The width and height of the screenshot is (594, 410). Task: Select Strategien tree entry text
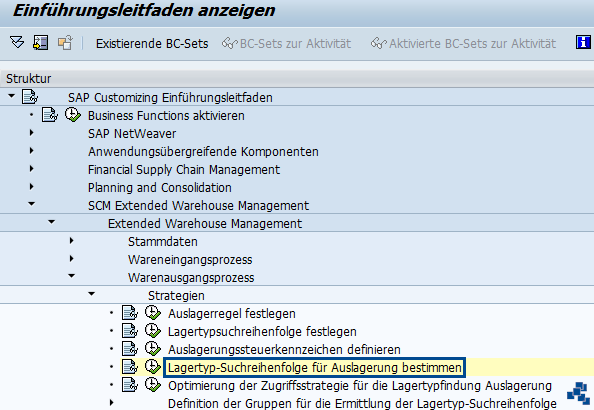pos(176,296)
